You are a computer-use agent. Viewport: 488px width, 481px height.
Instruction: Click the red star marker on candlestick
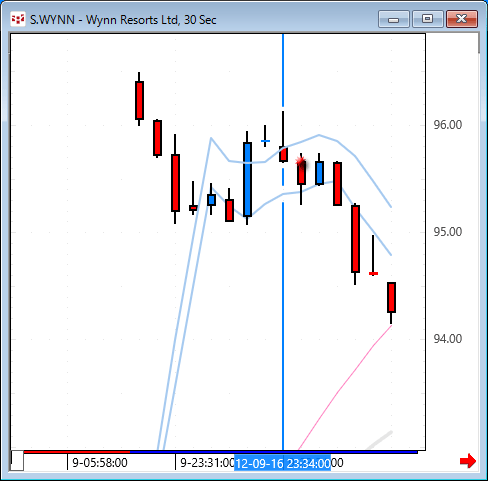click(301, 162)
